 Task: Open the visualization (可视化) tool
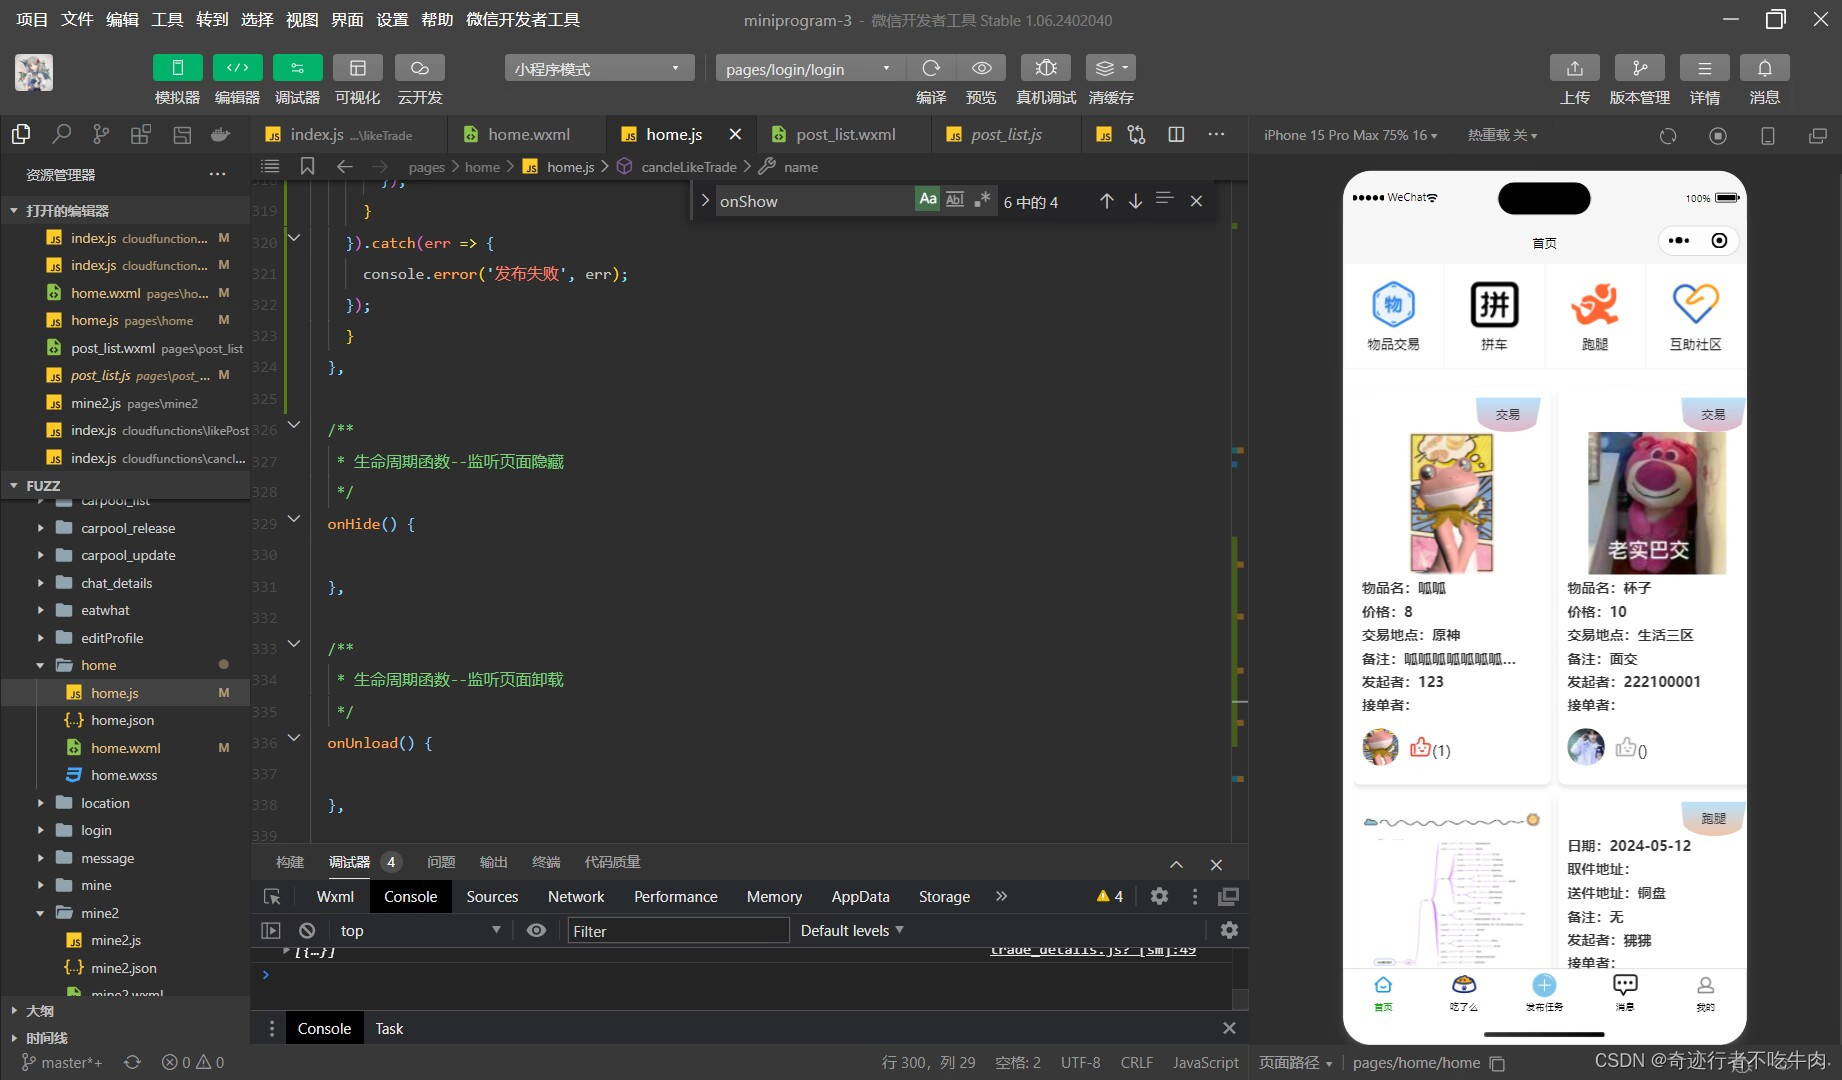pyautogui.click(x=357, y=68)
